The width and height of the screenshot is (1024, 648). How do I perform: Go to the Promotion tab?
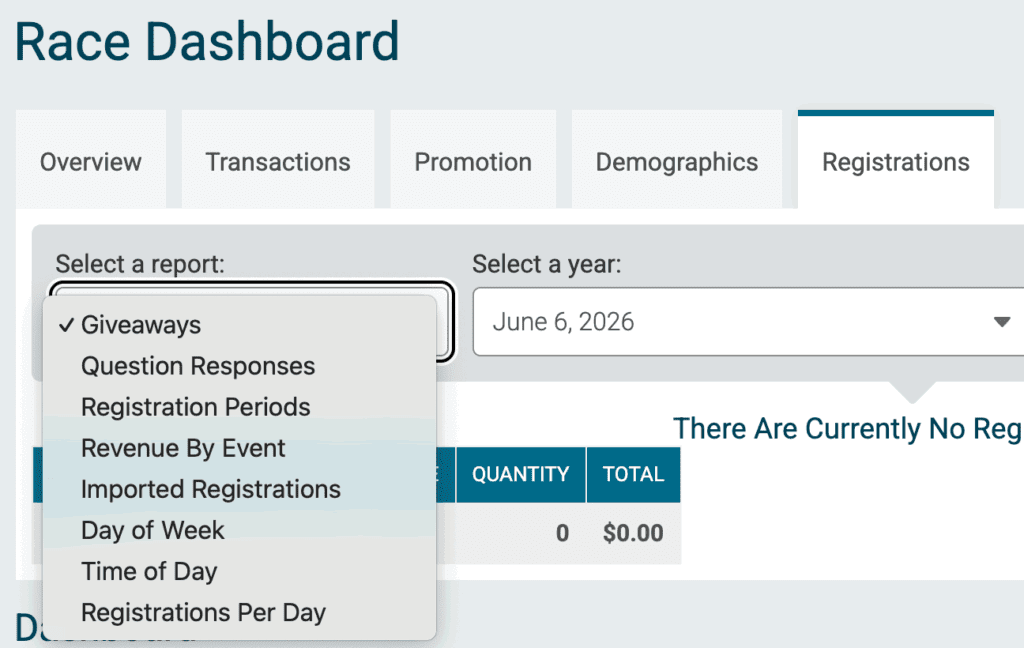coord(473,162)
